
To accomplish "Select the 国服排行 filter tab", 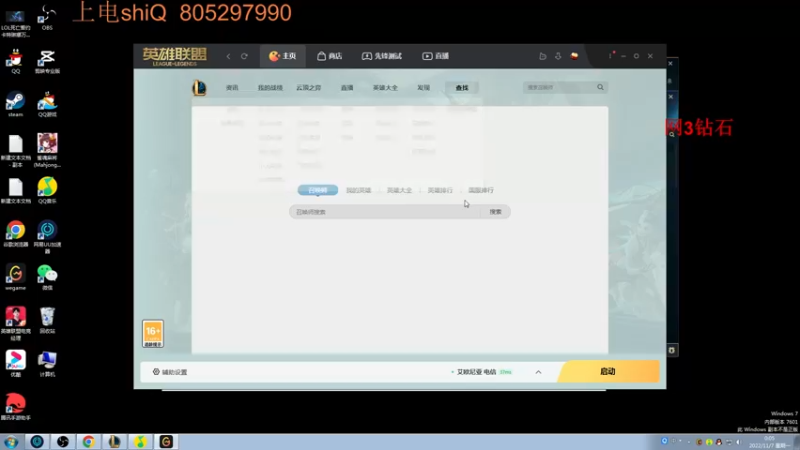I will pos(481,190).
